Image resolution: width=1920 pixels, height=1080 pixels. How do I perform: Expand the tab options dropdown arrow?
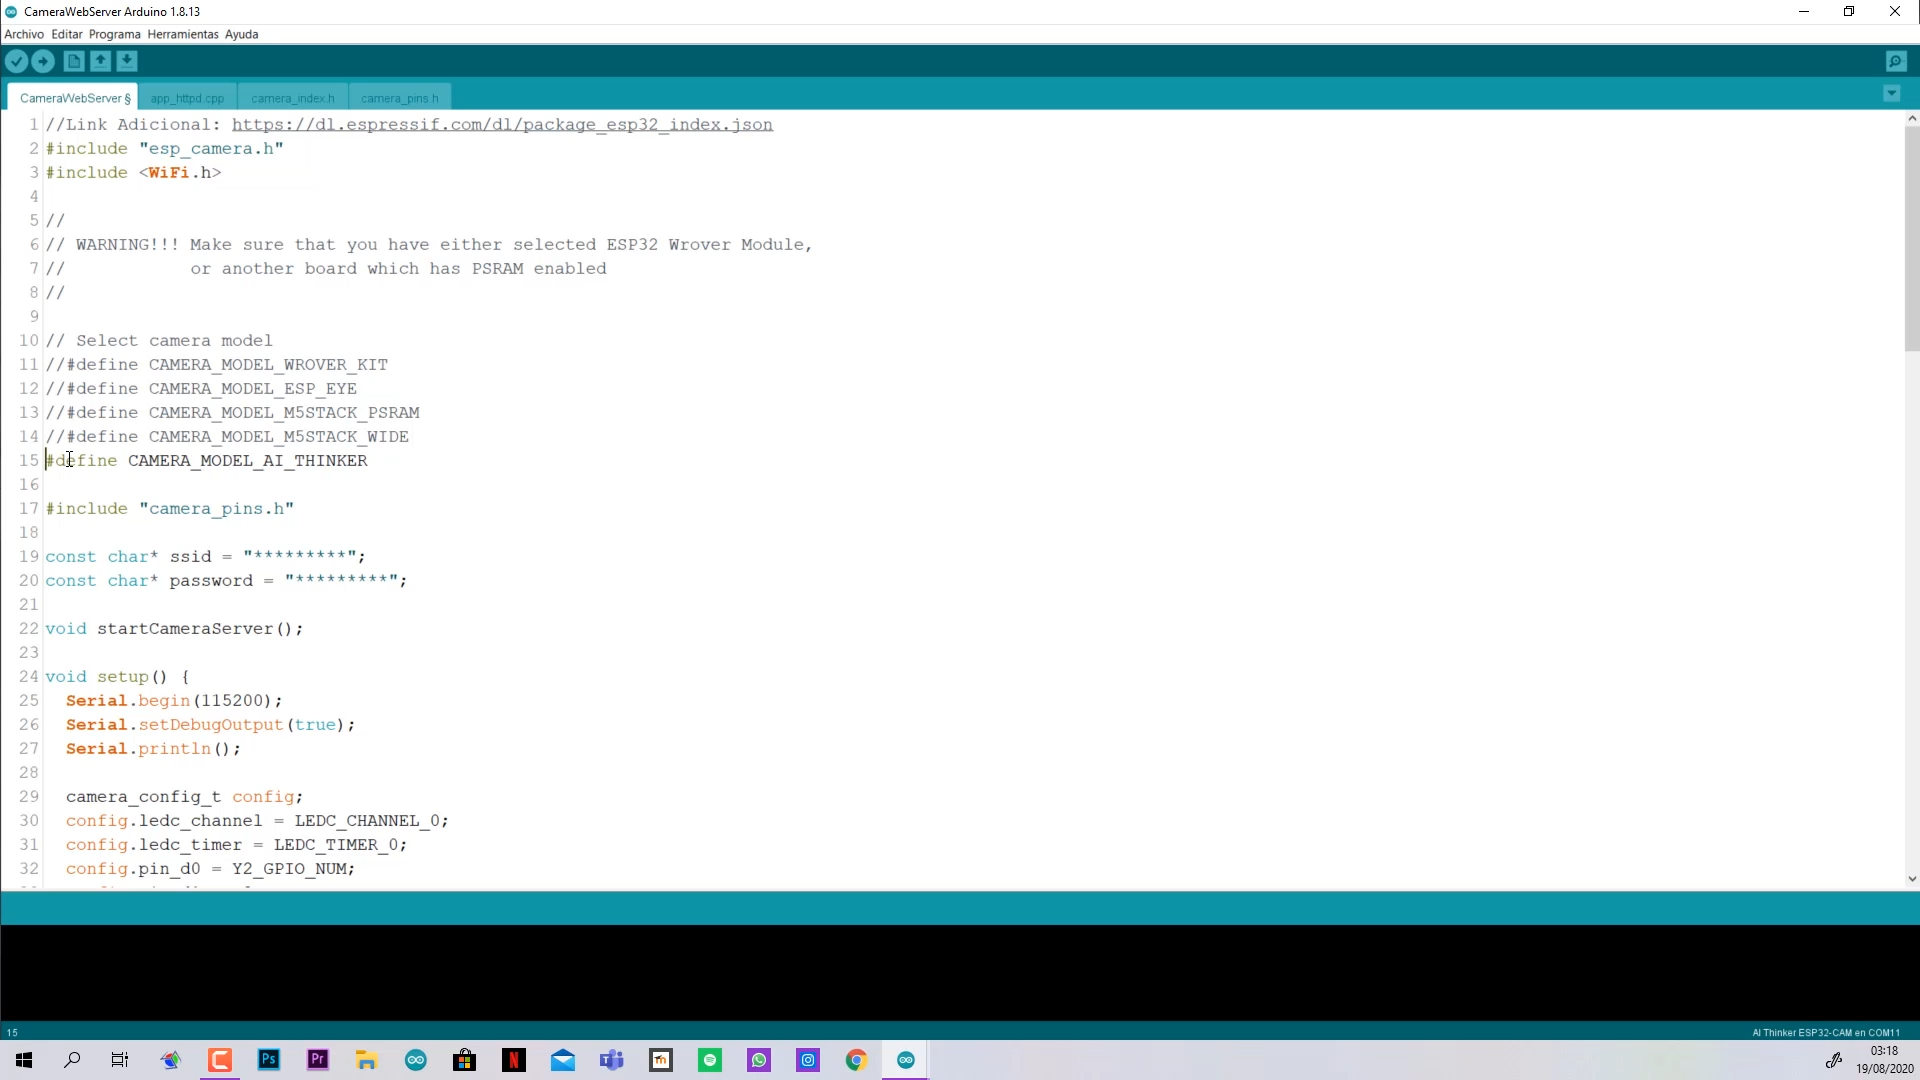point(1891,94)
